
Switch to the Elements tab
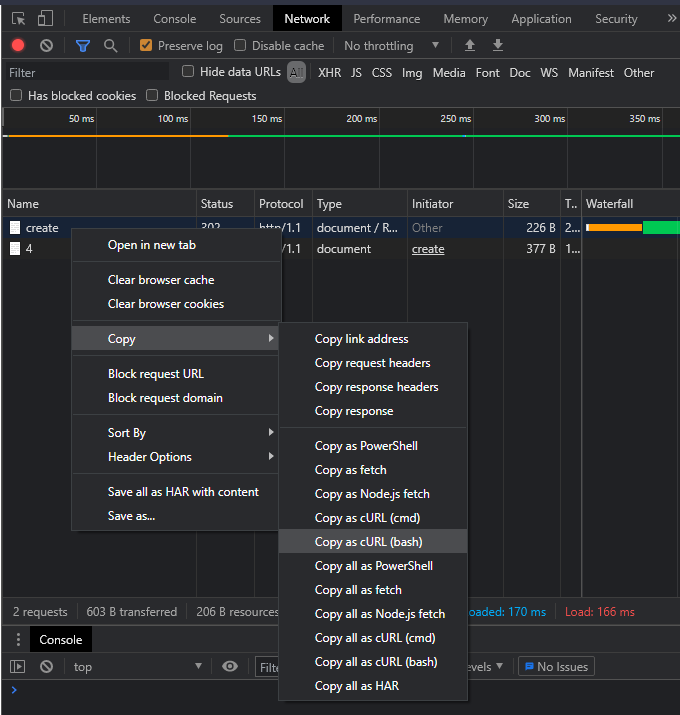[106, 19]
